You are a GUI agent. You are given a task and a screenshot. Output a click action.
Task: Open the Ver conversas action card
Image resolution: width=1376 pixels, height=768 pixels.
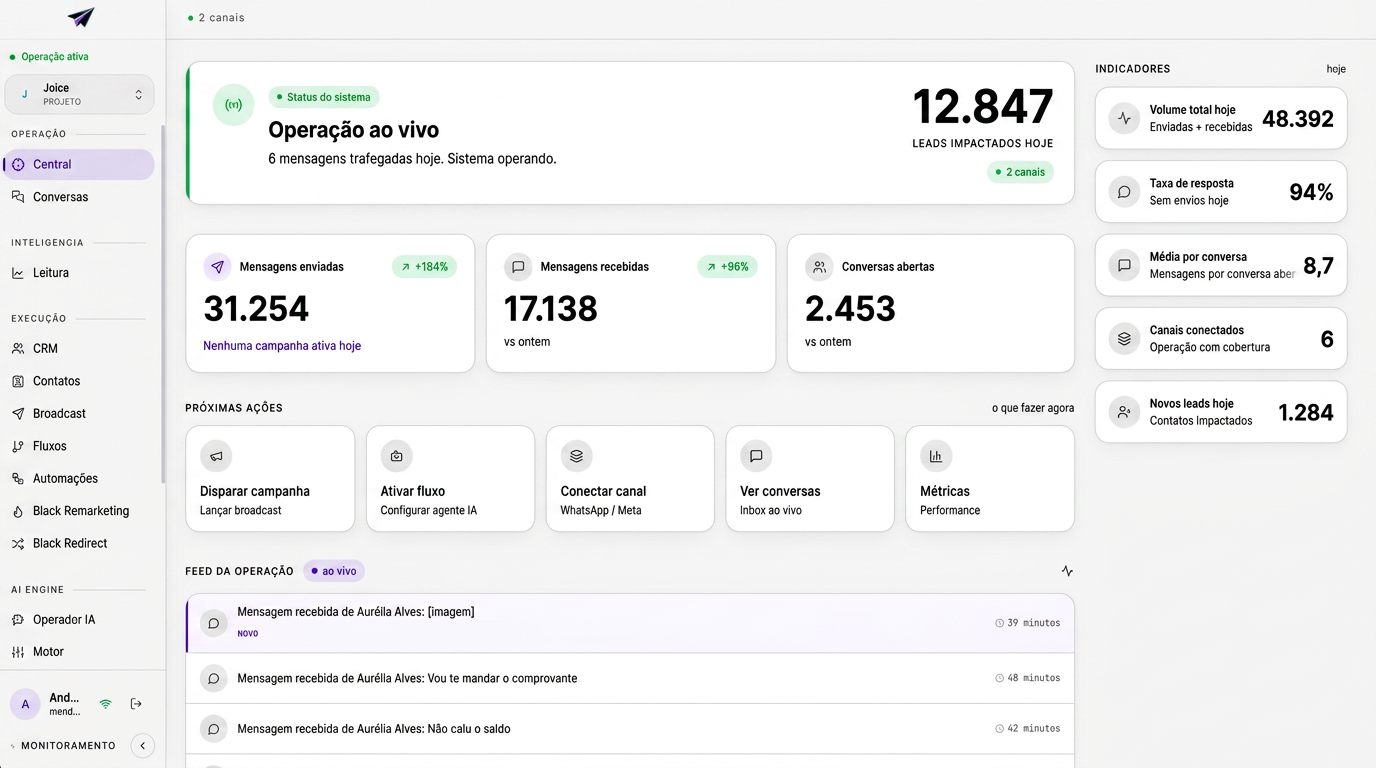pyautogui.click(x=810, y=479)
